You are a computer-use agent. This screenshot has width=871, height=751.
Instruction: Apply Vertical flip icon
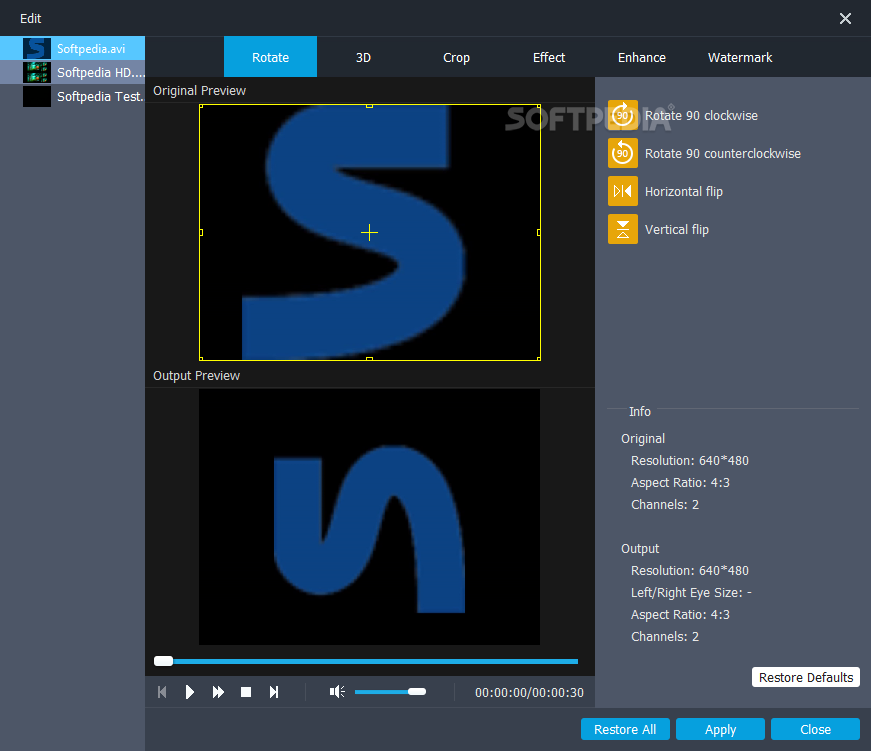(623, 229)
